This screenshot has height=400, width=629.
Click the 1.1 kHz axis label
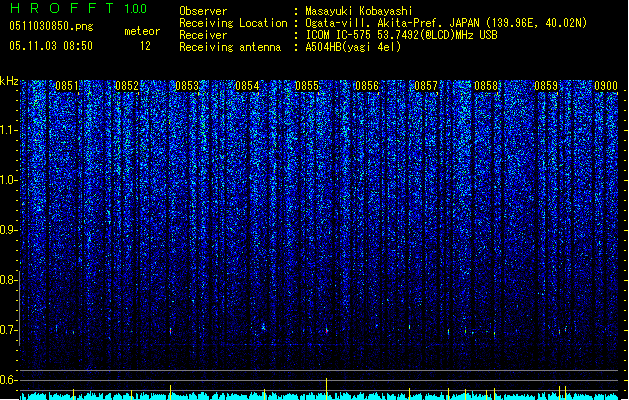click(x=8, y=130)
